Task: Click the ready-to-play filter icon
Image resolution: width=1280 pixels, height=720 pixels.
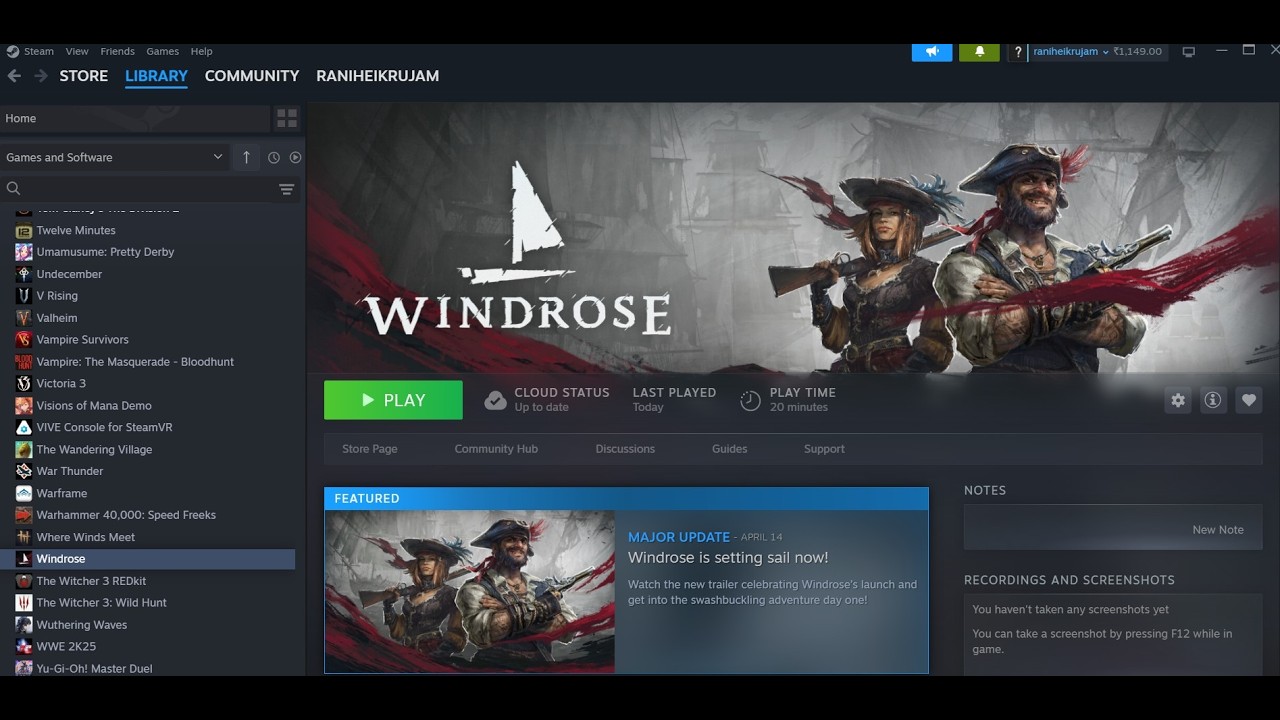Action: click(295, 157)
